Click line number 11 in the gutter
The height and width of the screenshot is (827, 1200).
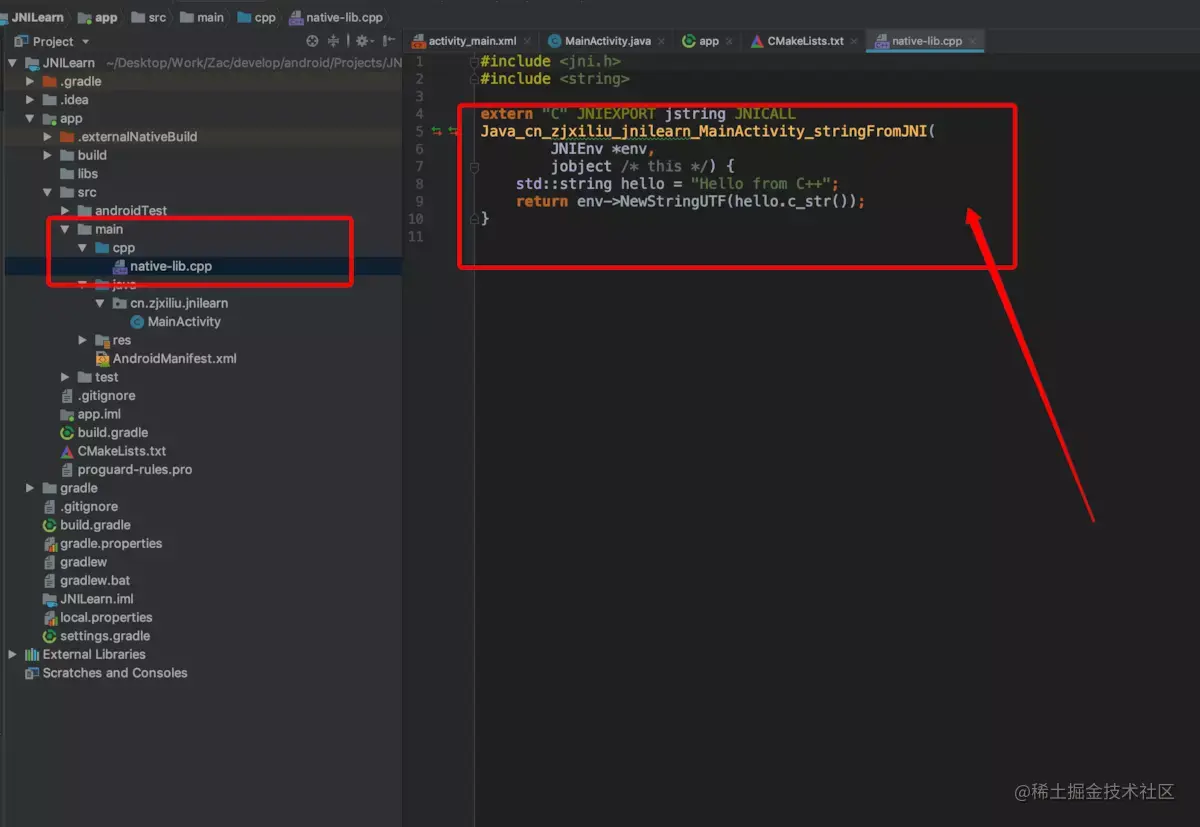click(x=416, y=236)
